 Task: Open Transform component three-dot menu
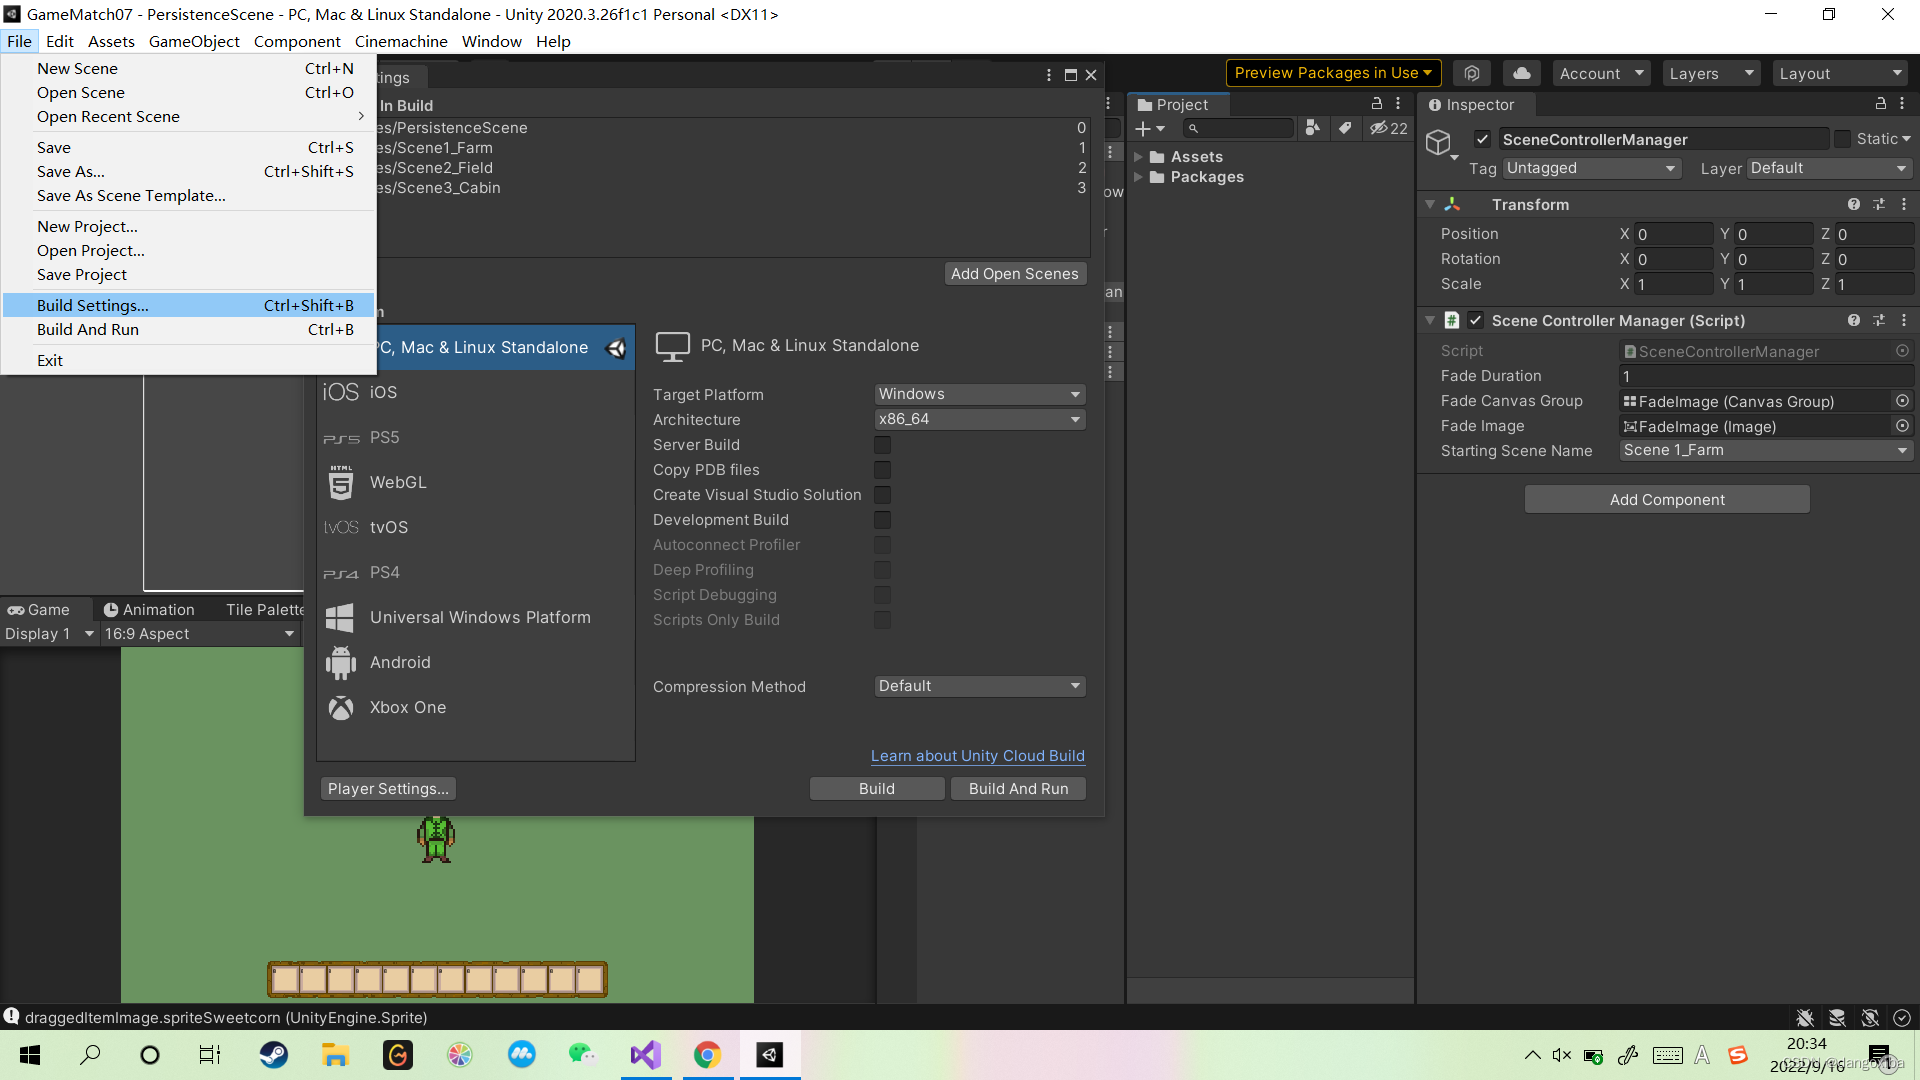coord(1904,204)
